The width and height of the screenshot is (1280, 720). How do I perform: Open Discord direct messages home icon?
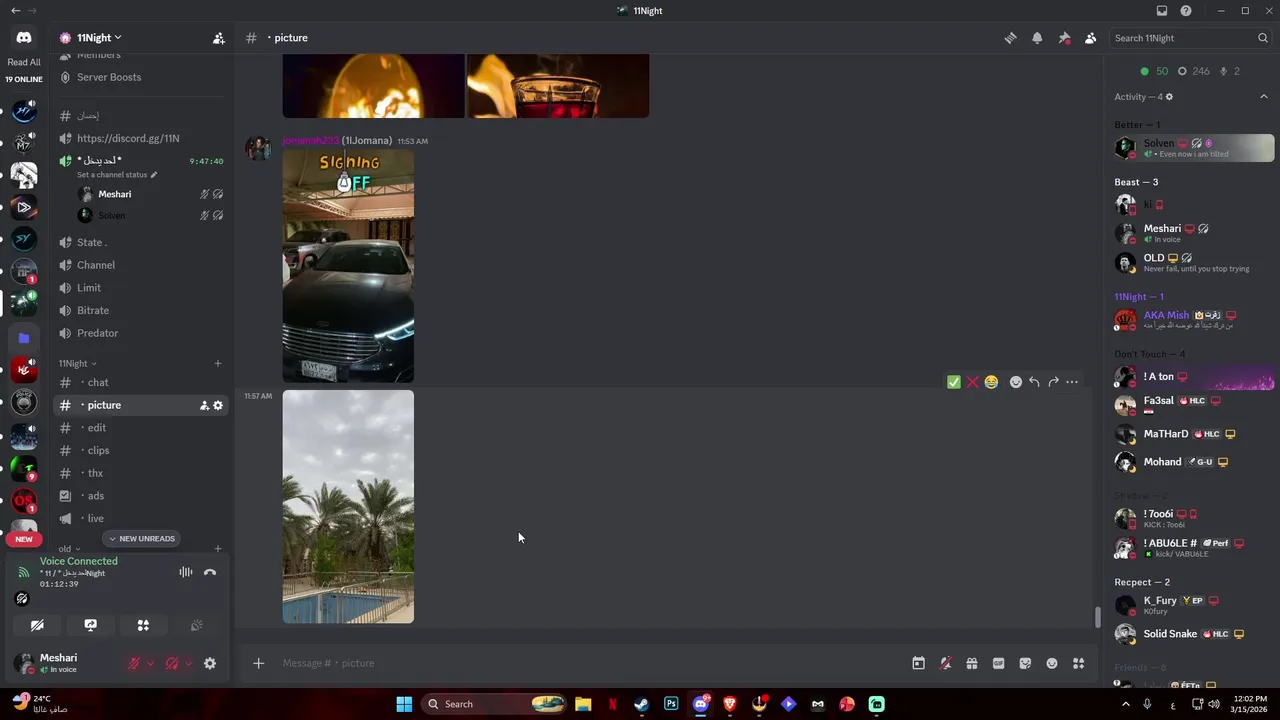(24, 38)
